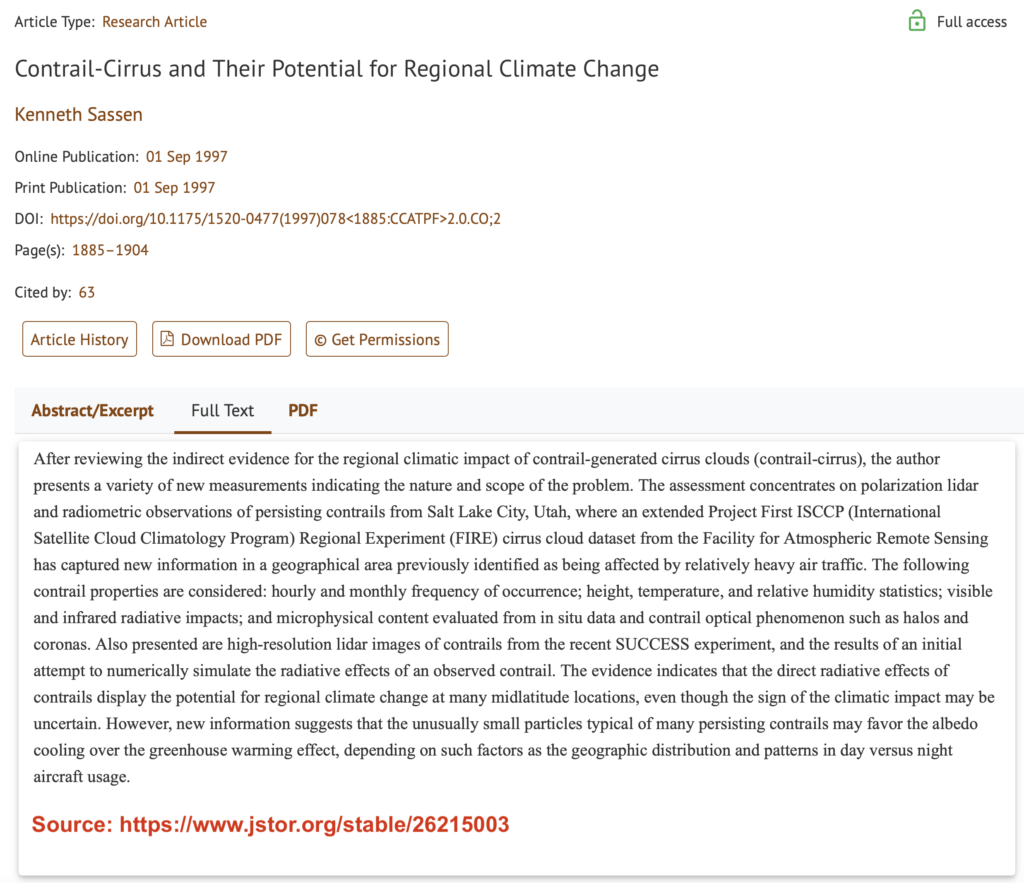The width and height of the screenshot is (1024, 883).
Task: Click the copyright symbol in Get Permissions
Action: tap(320, 340)
